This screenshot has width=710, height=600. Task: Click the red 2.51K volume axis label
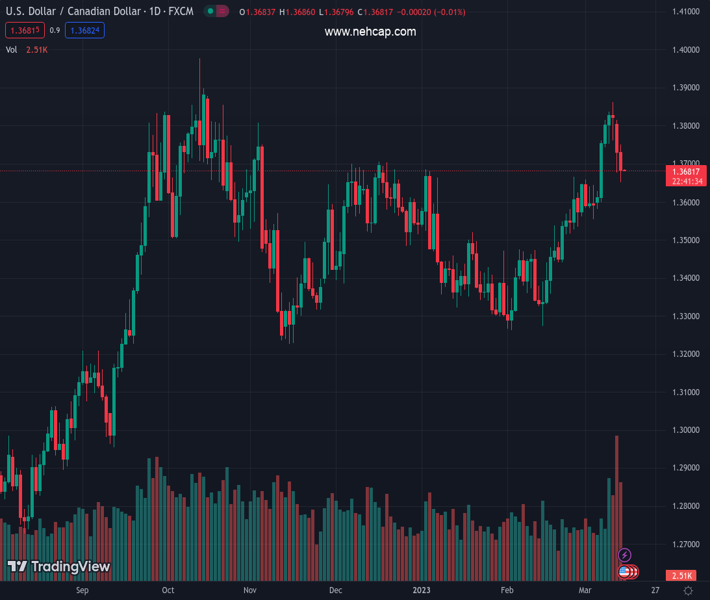coord(685,576)
